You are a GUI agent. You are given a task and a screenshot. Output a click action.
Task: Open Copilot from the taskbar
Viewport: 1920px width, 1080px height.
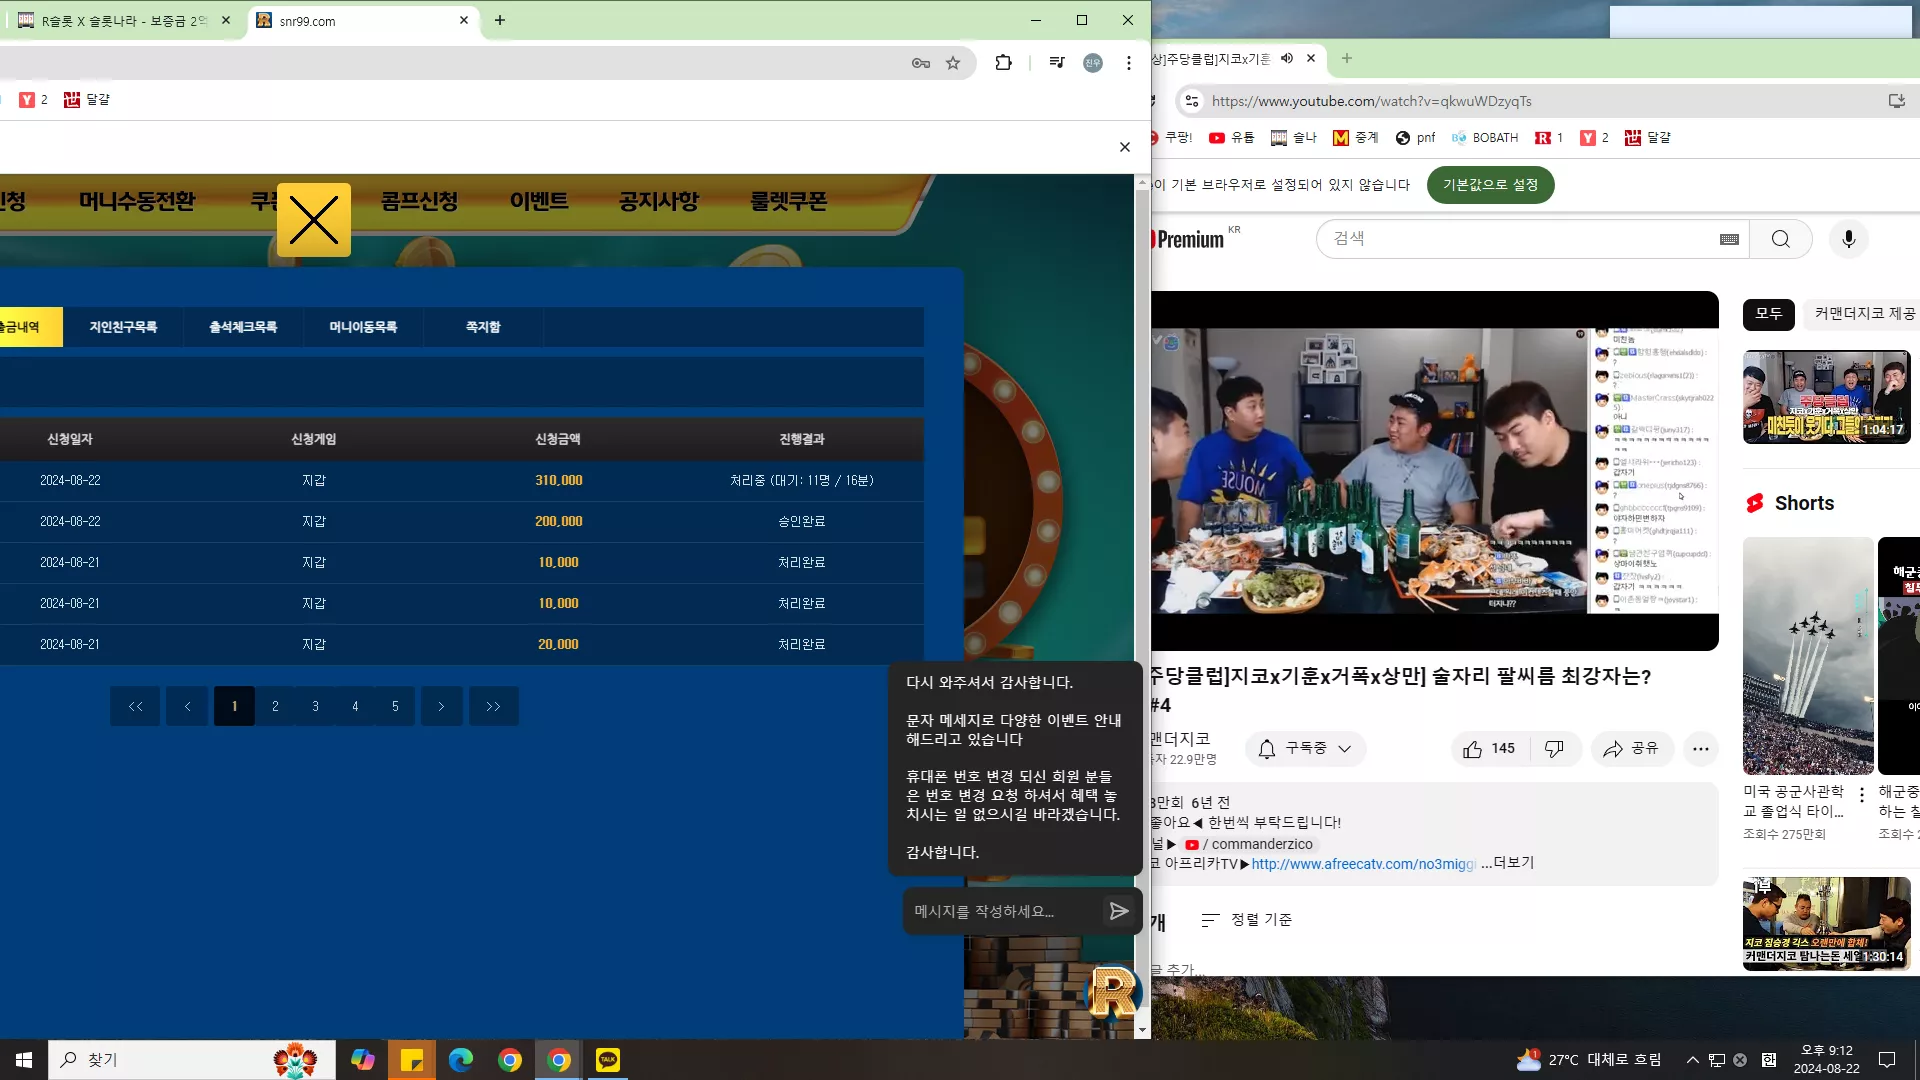[362, 1060]
